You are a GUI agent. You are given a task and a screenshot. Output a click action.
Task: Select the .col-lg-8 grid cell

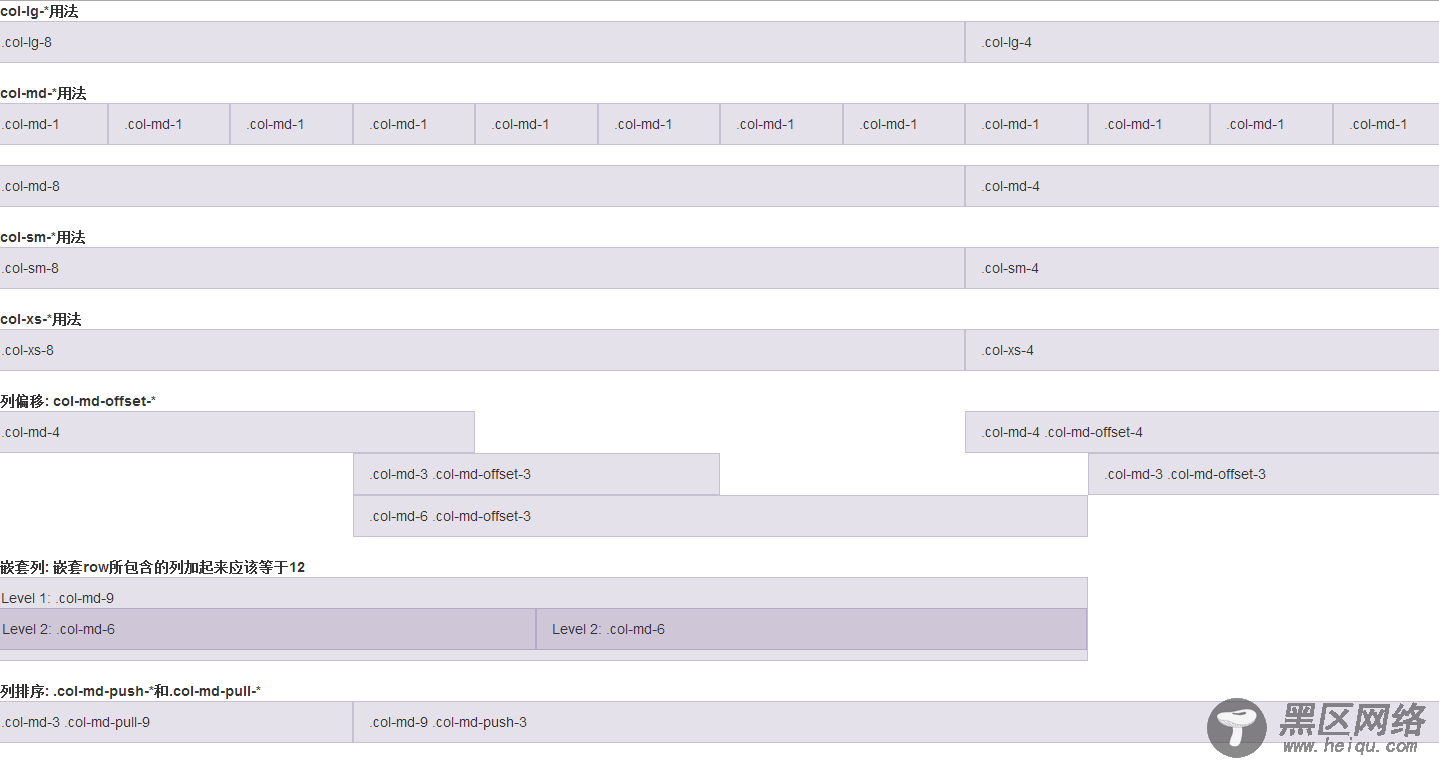(482, 42)
